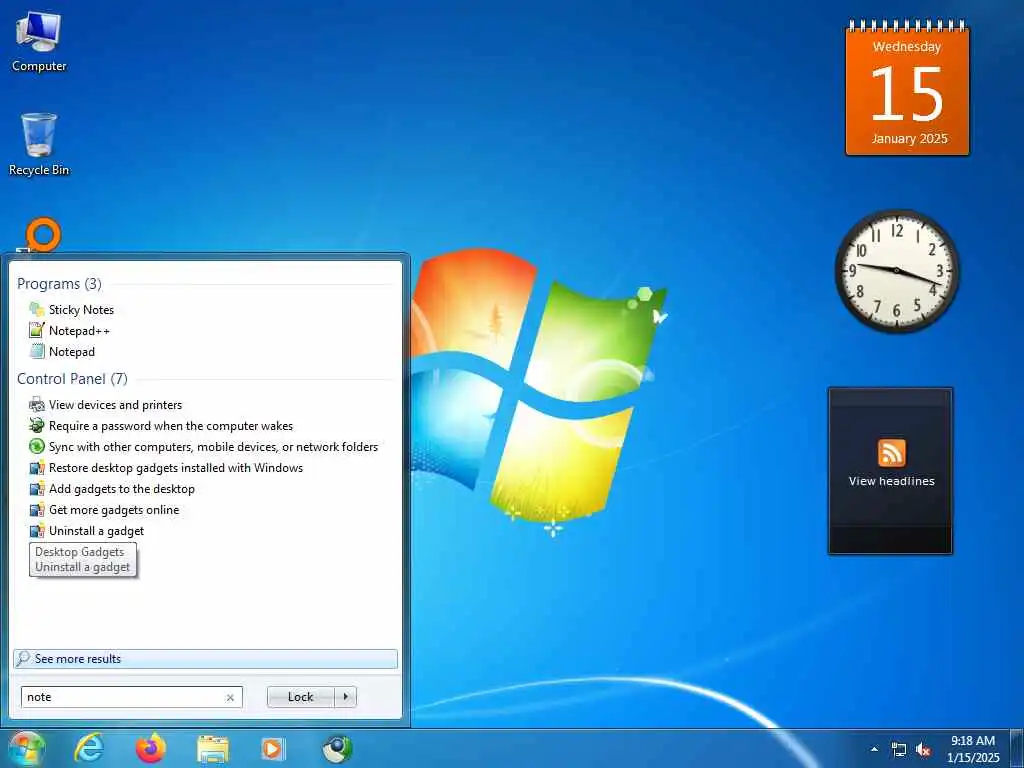Click the Lock button
Image resolution: width=1024 pixels, height=768 pixels.
(x=300, y=697)
